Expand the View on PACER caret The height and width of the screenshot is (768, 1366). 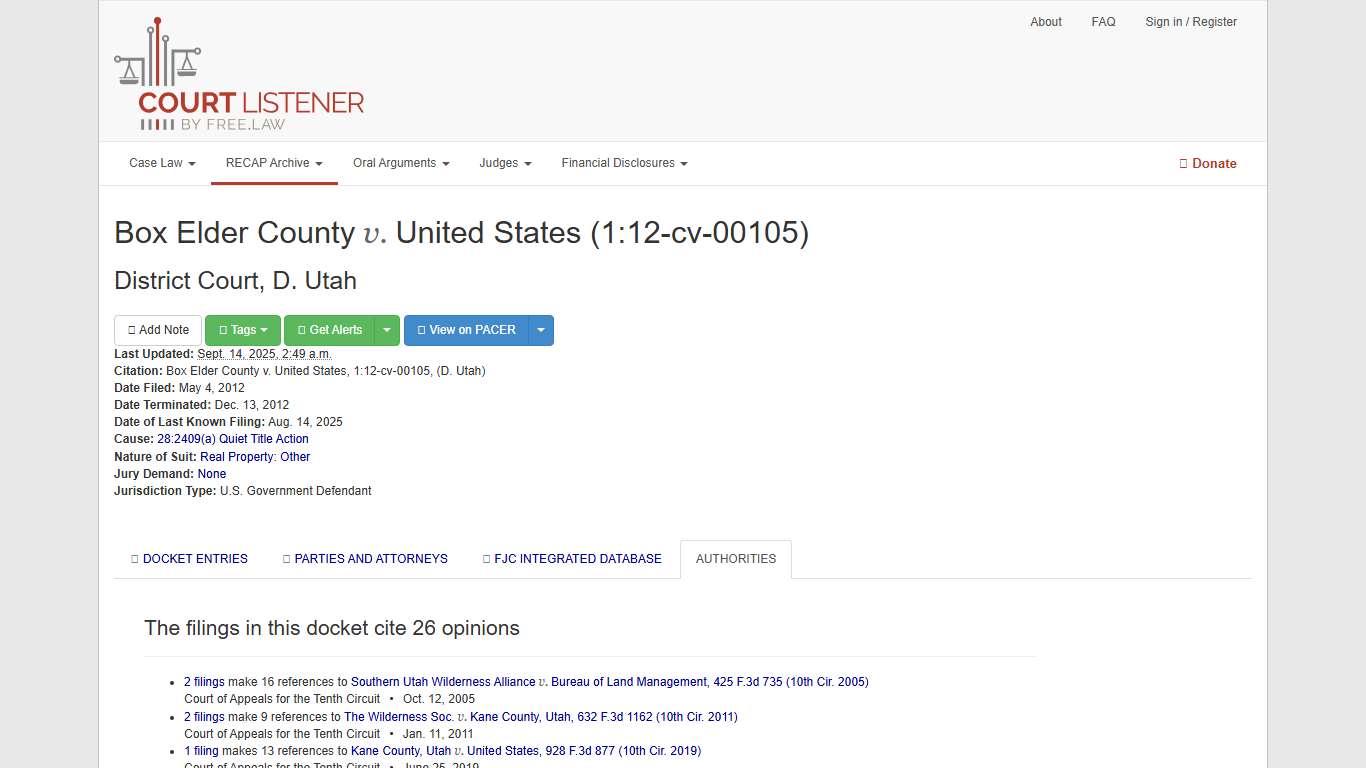click(x=541, y=330)
